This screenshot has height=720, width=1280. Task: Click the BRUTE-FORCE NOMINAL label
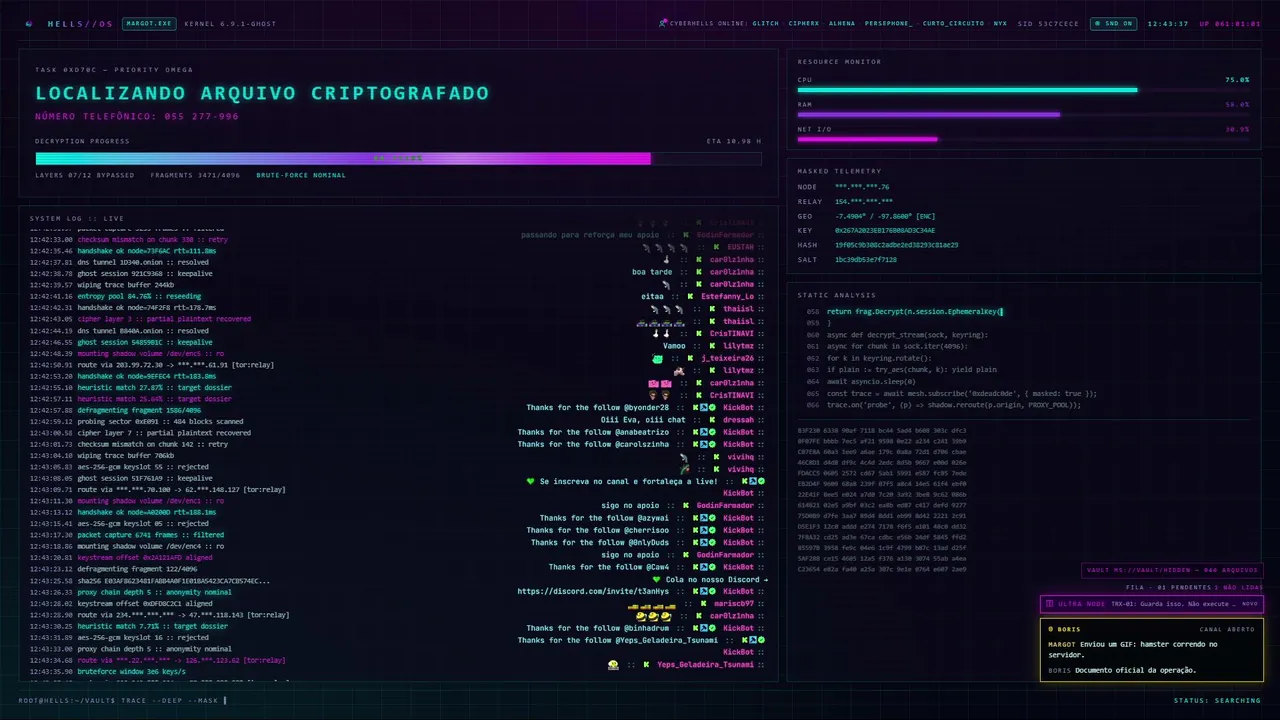point(301,175)
